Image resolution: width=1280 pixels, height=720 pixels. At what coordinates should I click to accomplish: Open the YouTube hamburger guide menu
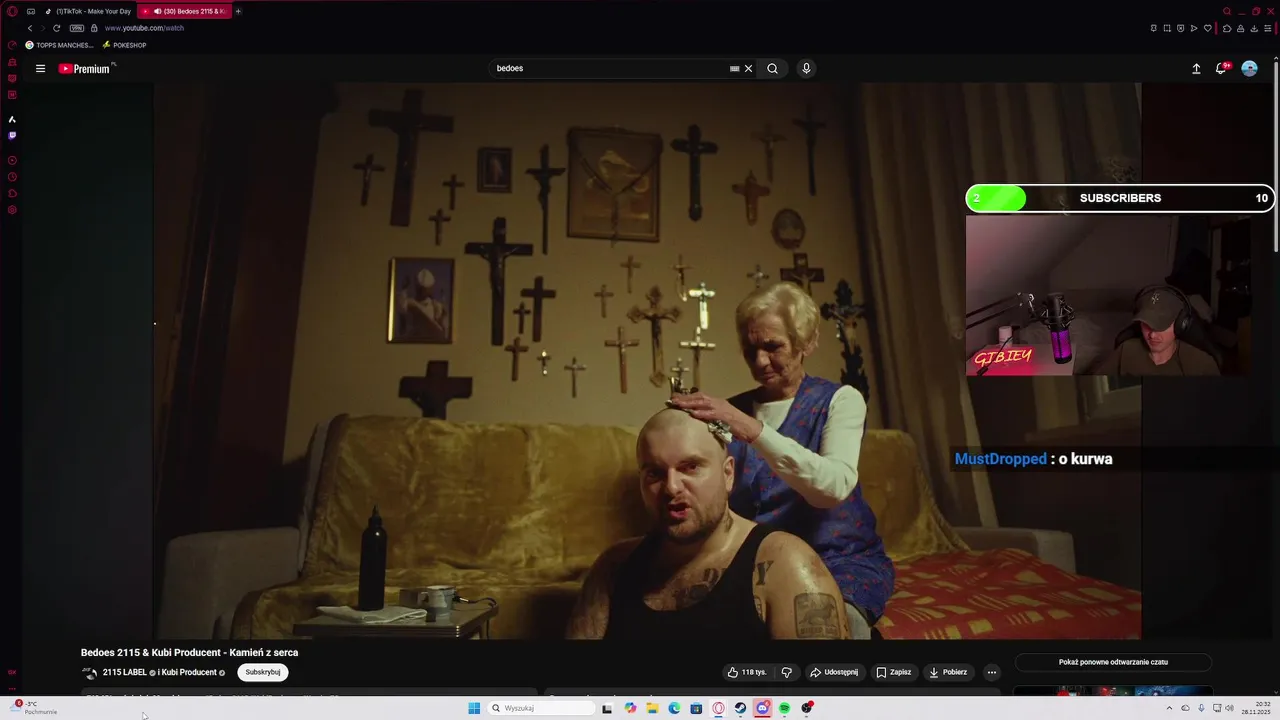point(40,69)
